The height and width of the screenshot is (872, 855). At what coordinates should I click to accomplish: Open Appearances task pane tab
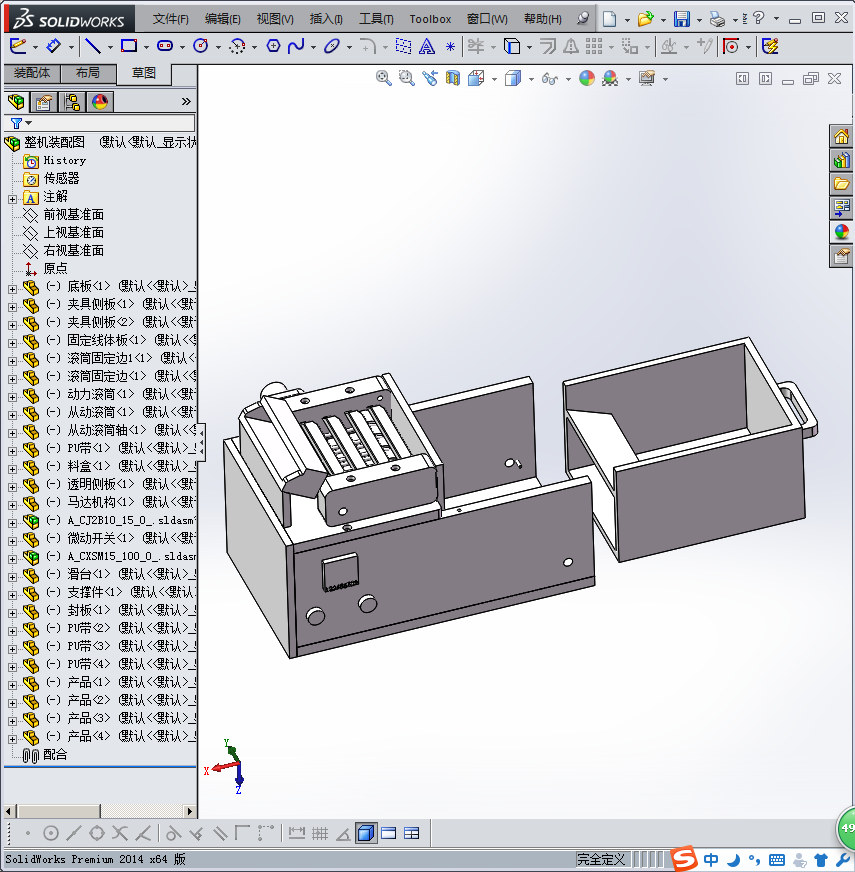(841, 232)
